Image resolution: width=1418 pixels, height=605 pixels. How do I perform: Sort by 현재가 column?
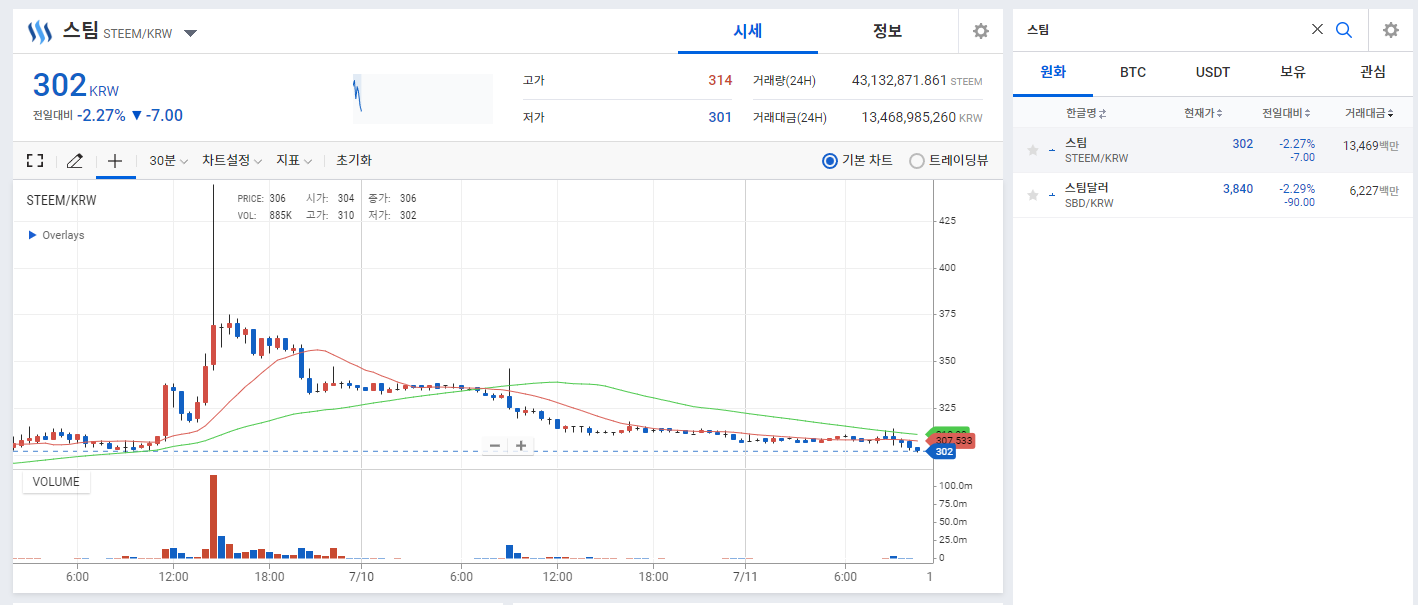[x=1203, y=113]
